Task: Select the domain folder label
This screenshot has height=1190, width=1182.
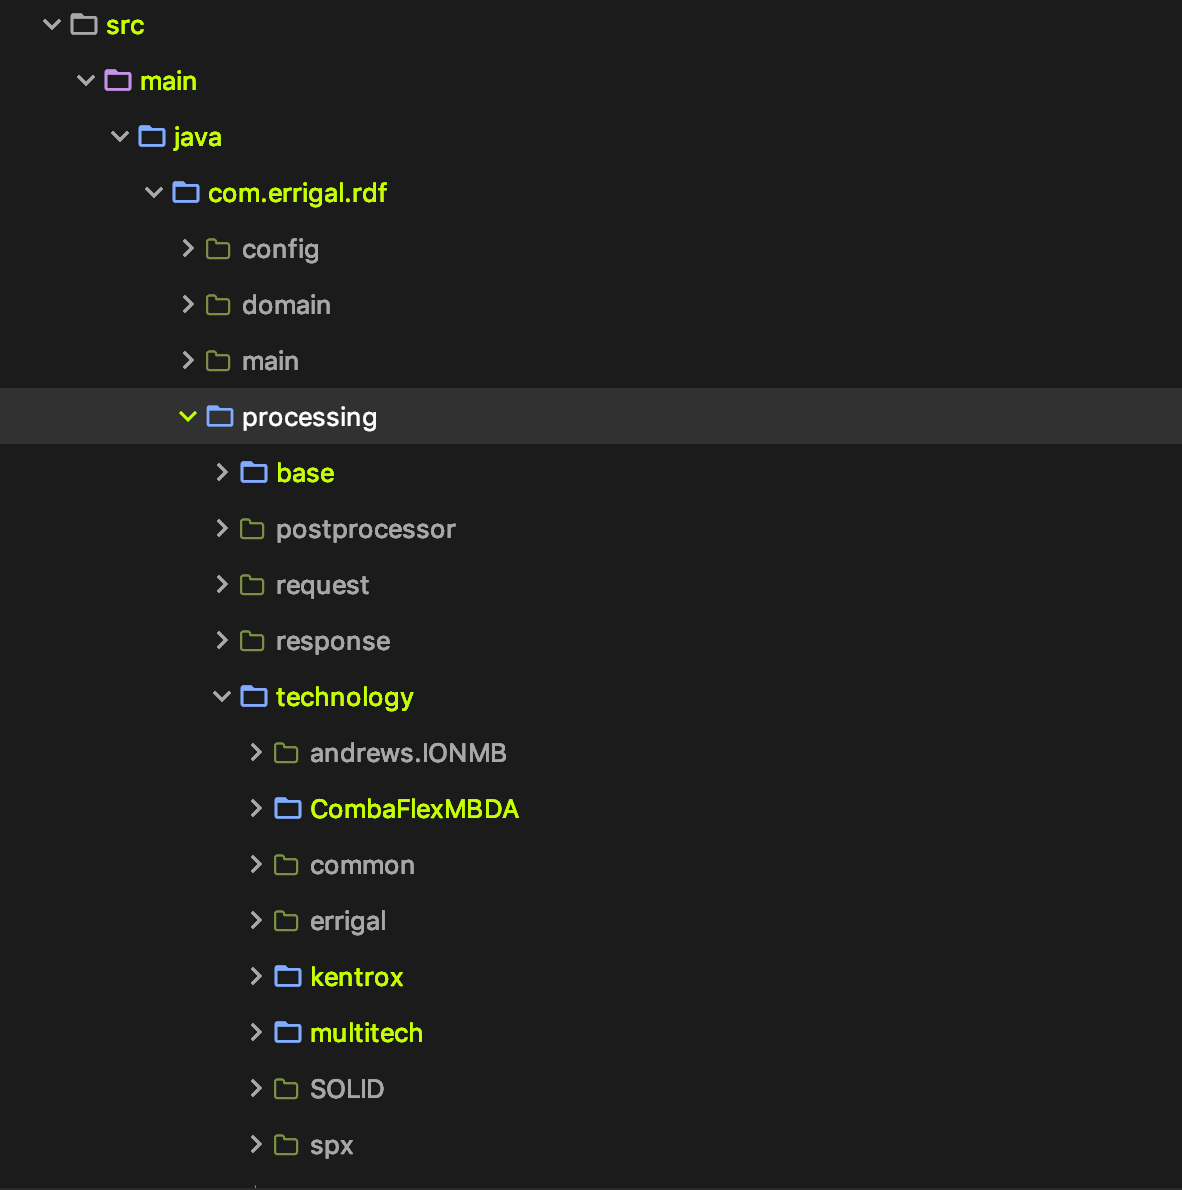Action: [x=286, y=305]
